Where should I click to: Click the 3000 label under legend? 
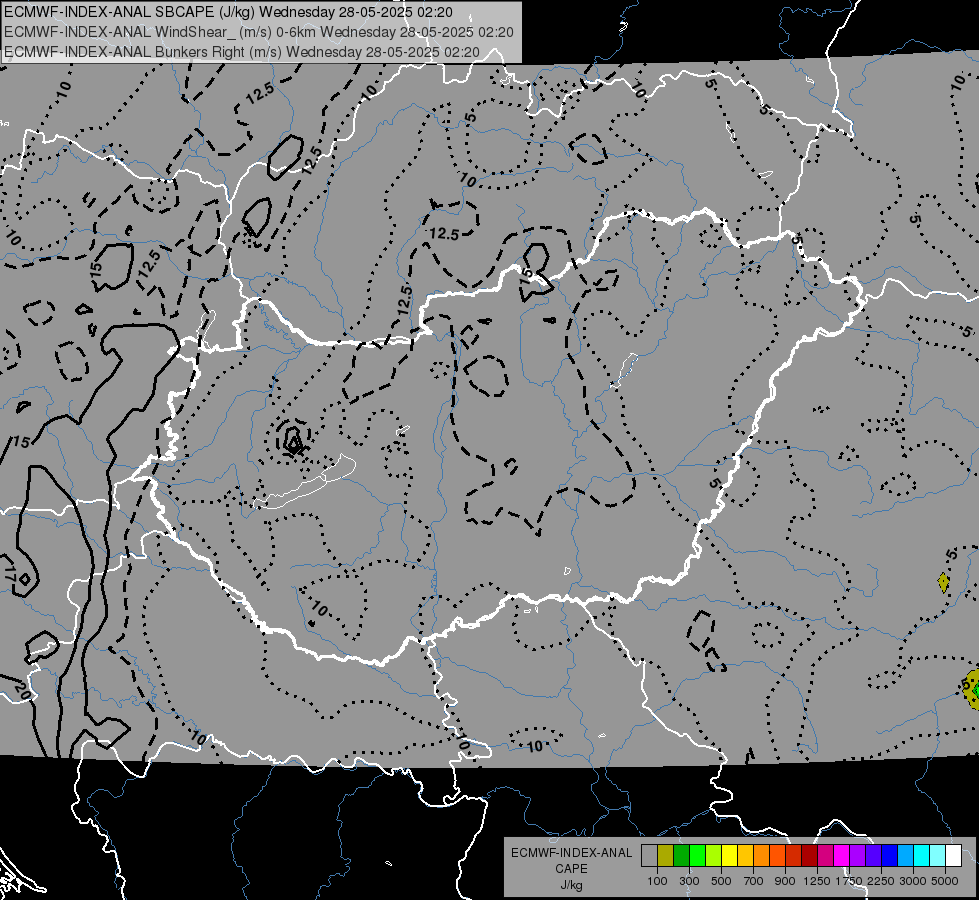913,881
